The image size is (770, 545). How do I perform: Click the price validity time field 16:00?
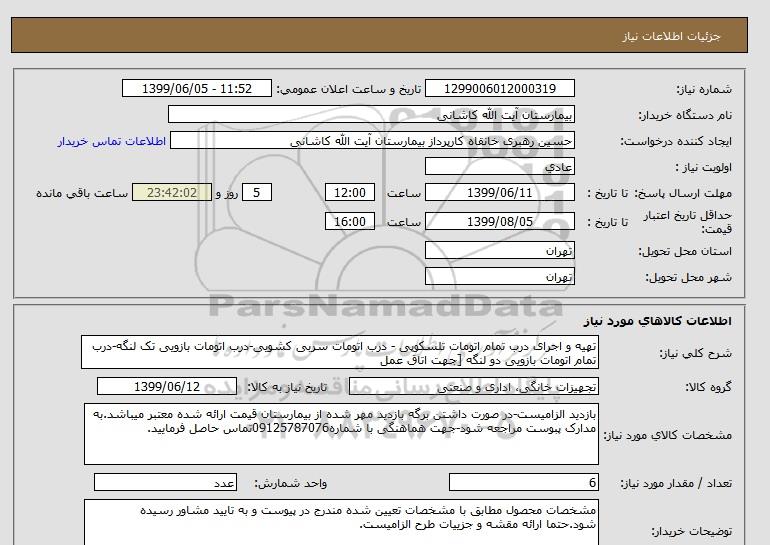pos(350,221)
